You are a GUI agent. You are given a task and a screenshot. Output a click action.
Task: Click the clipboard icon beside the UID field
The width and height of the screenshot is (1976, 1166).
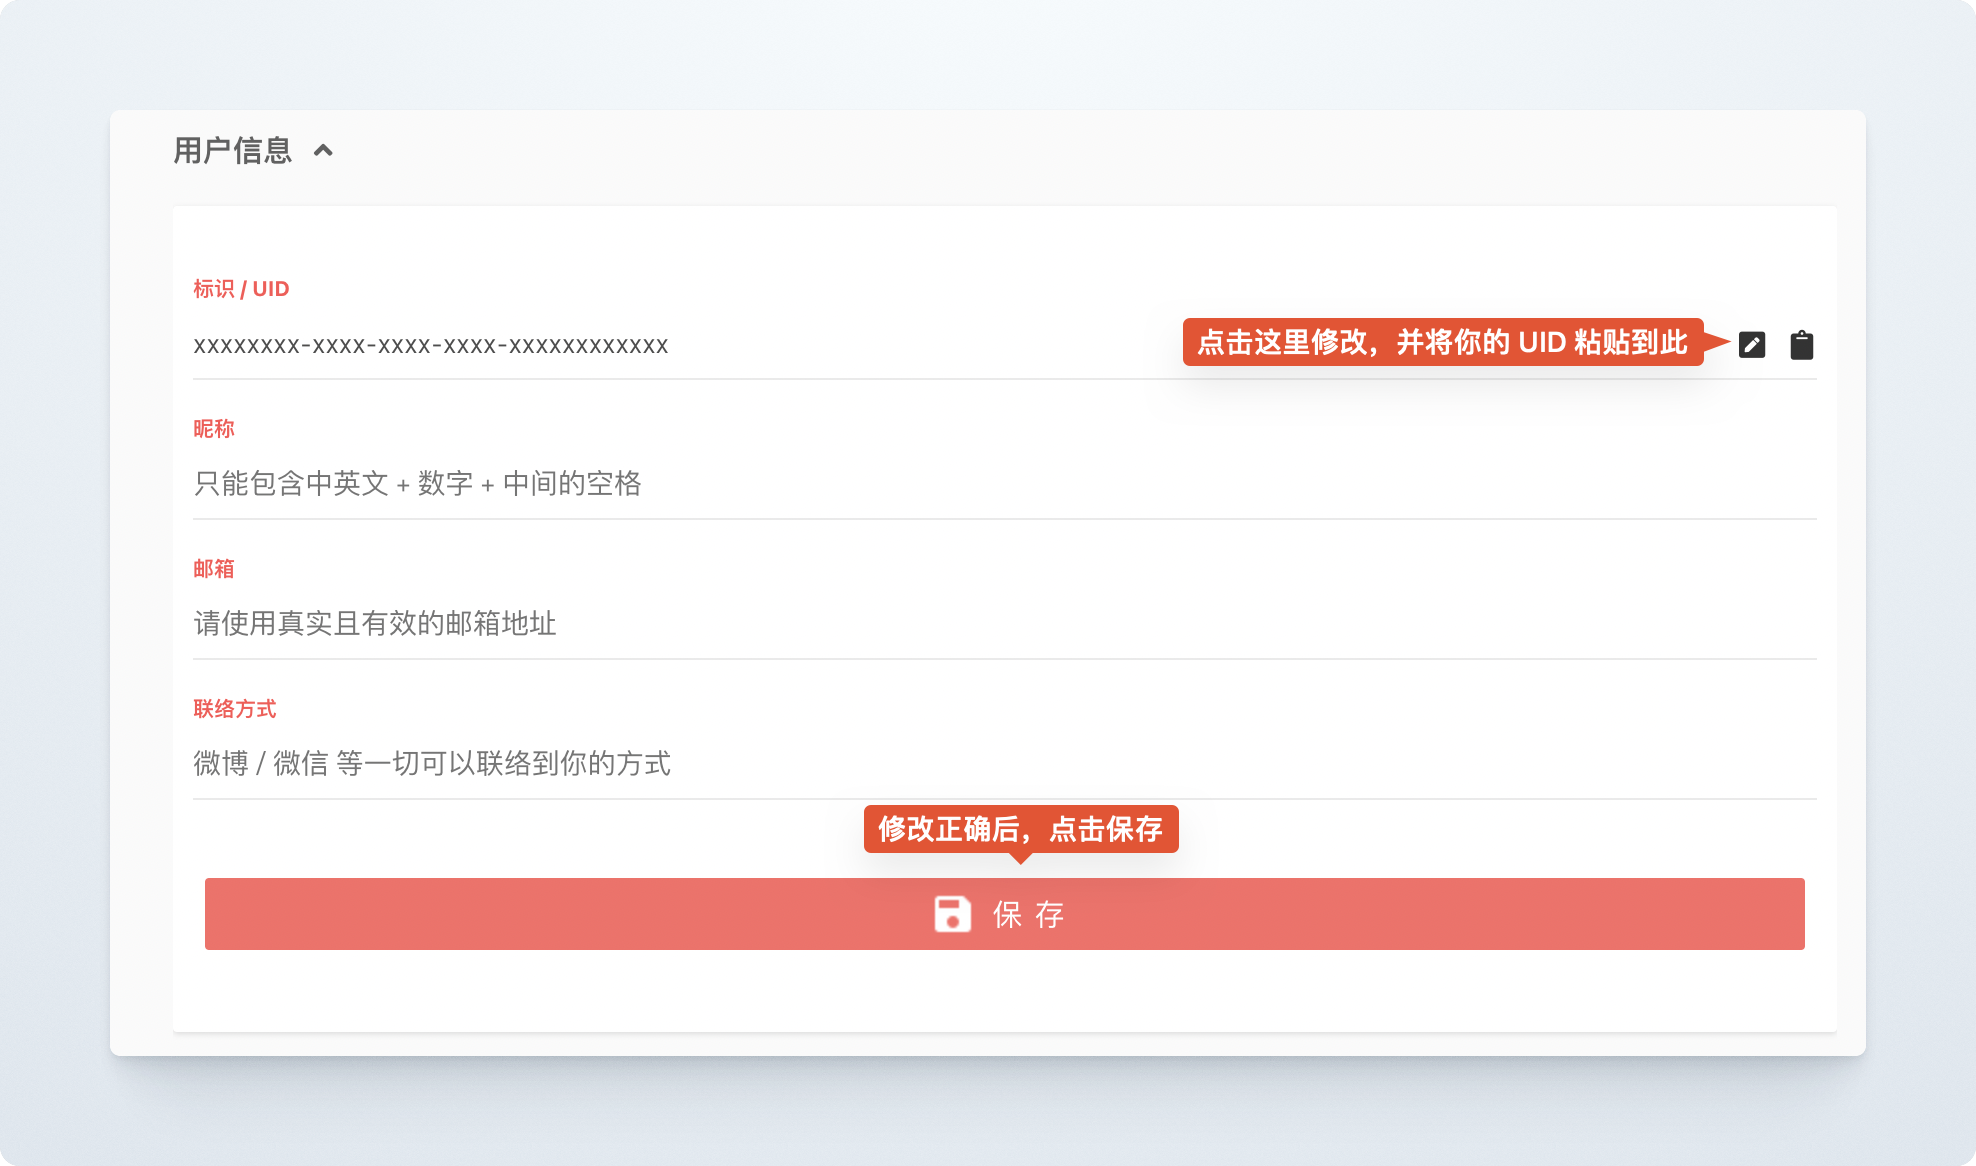pos(1802,345)
